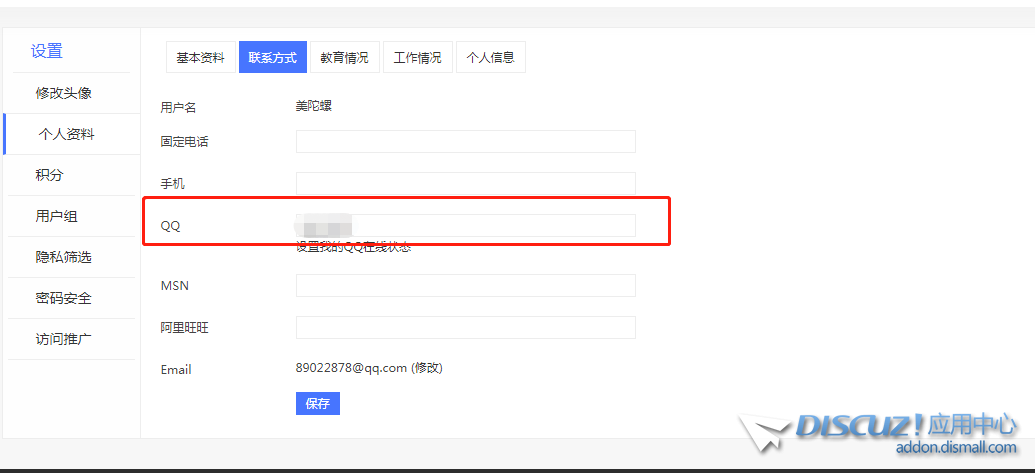Click the Discuz! 应用中心 watermark logo
Screen dimensions: 1035x473
880,432
